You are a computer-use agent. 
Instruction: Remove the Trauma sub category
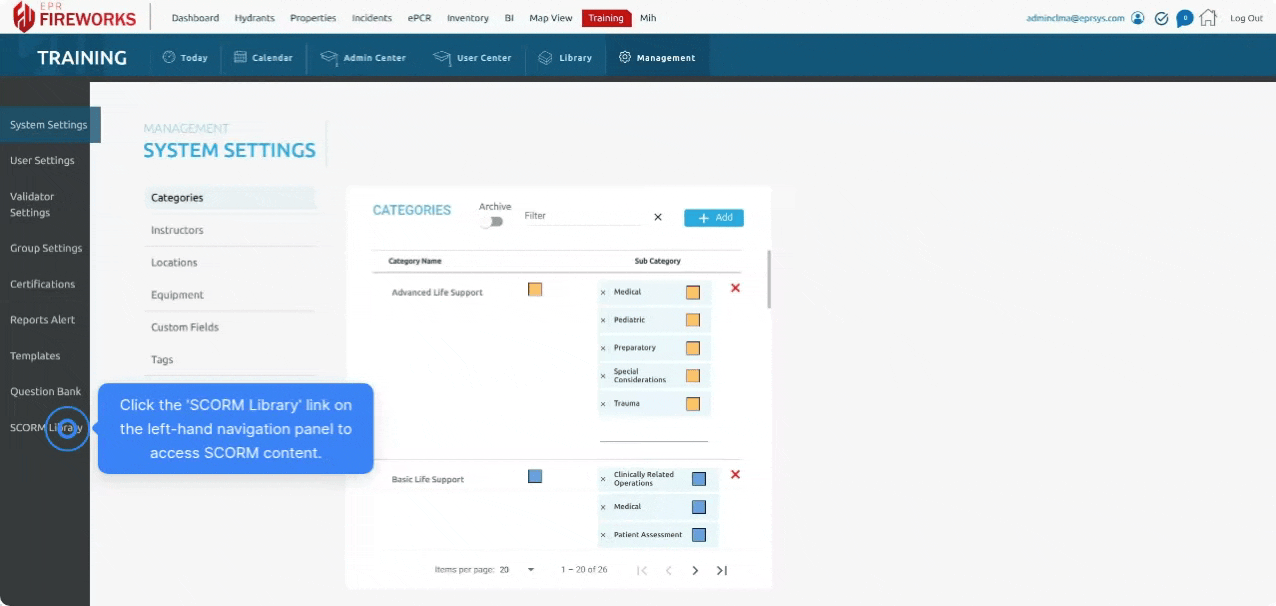tap(603, 404)
